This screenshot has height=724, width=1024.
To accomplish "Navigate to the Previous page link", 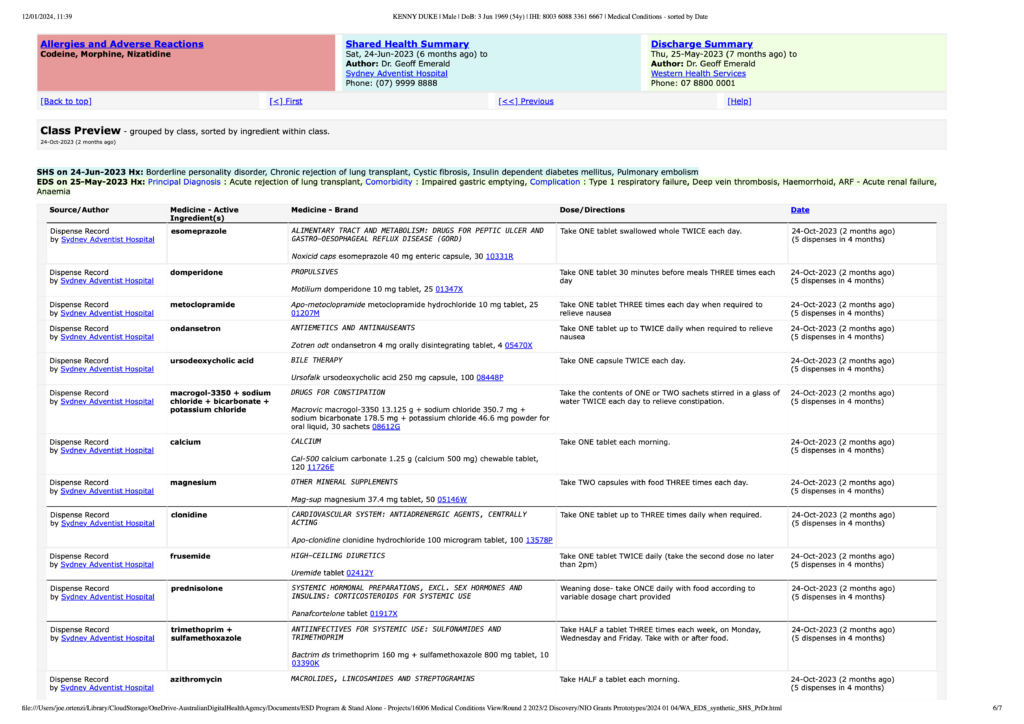I will point(526,101).
